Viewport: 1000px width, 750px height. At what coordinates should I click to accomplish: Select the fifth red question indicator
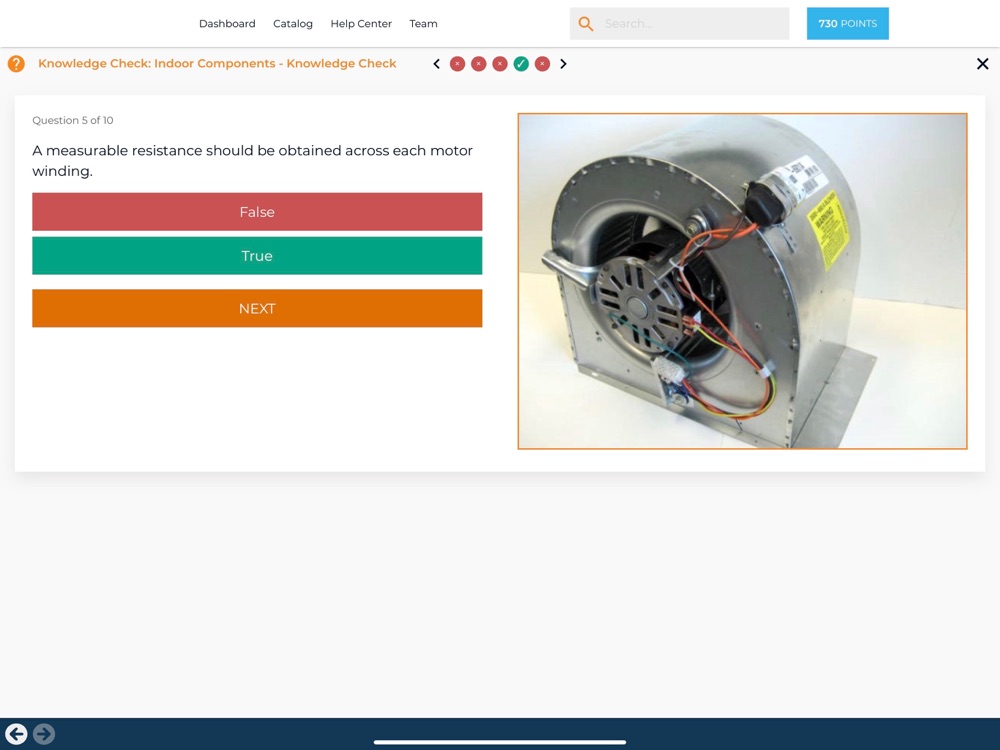tap(542, 64)
